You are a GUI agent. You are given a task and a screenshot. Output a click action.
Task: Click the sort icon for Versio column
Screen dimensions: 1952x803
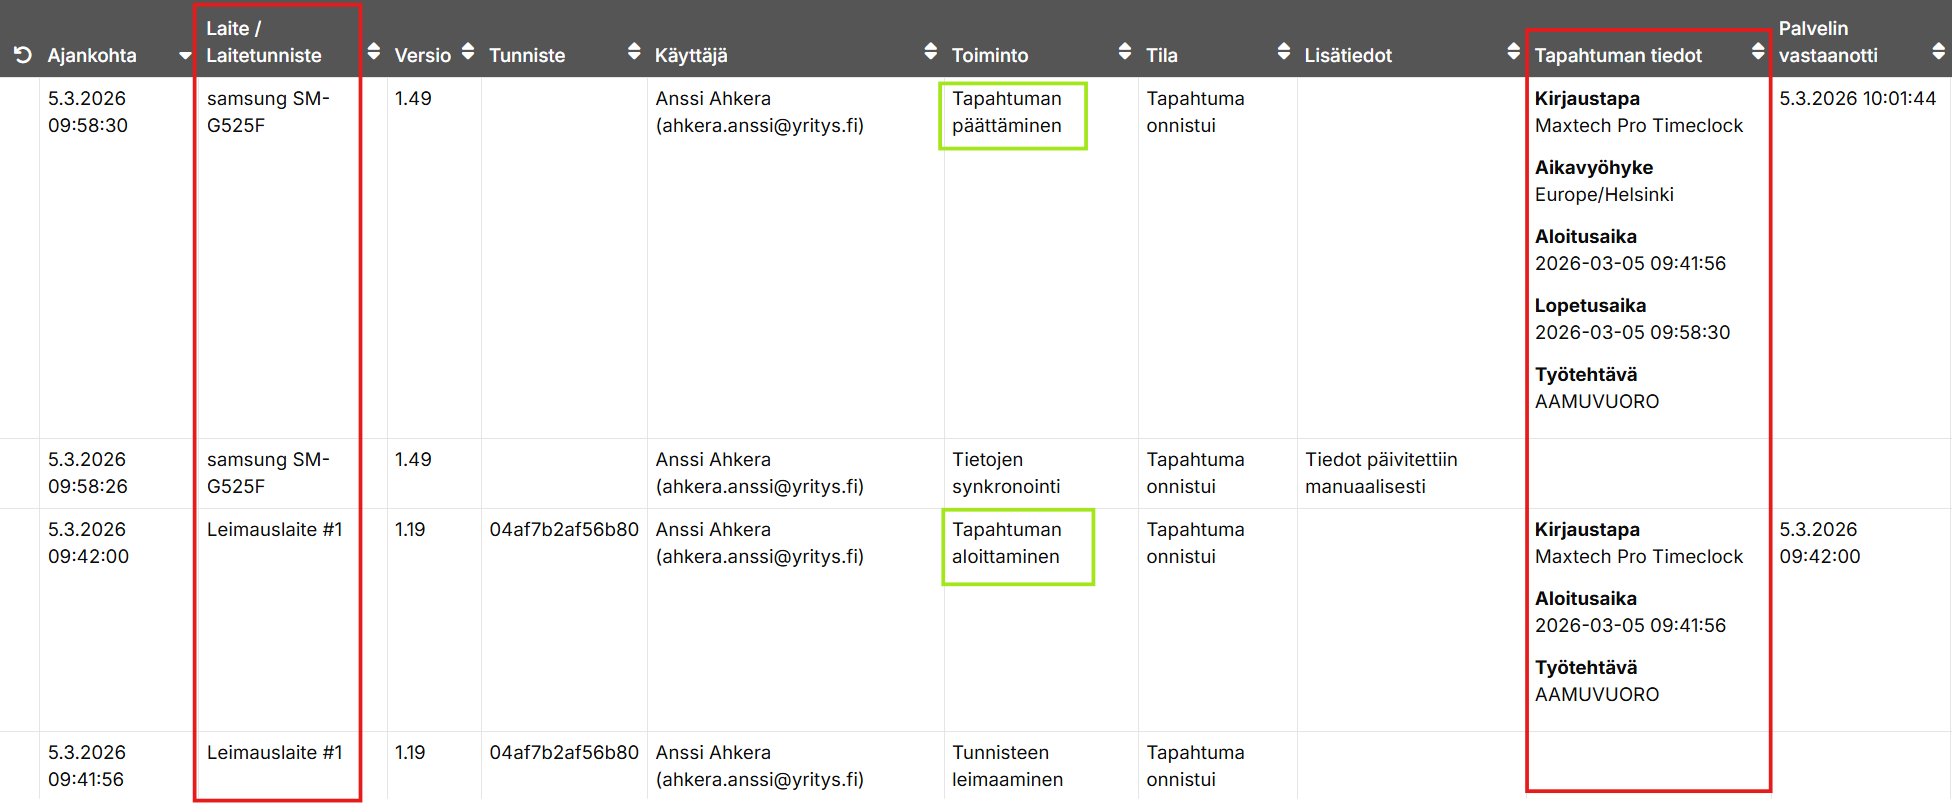(468, 51)
